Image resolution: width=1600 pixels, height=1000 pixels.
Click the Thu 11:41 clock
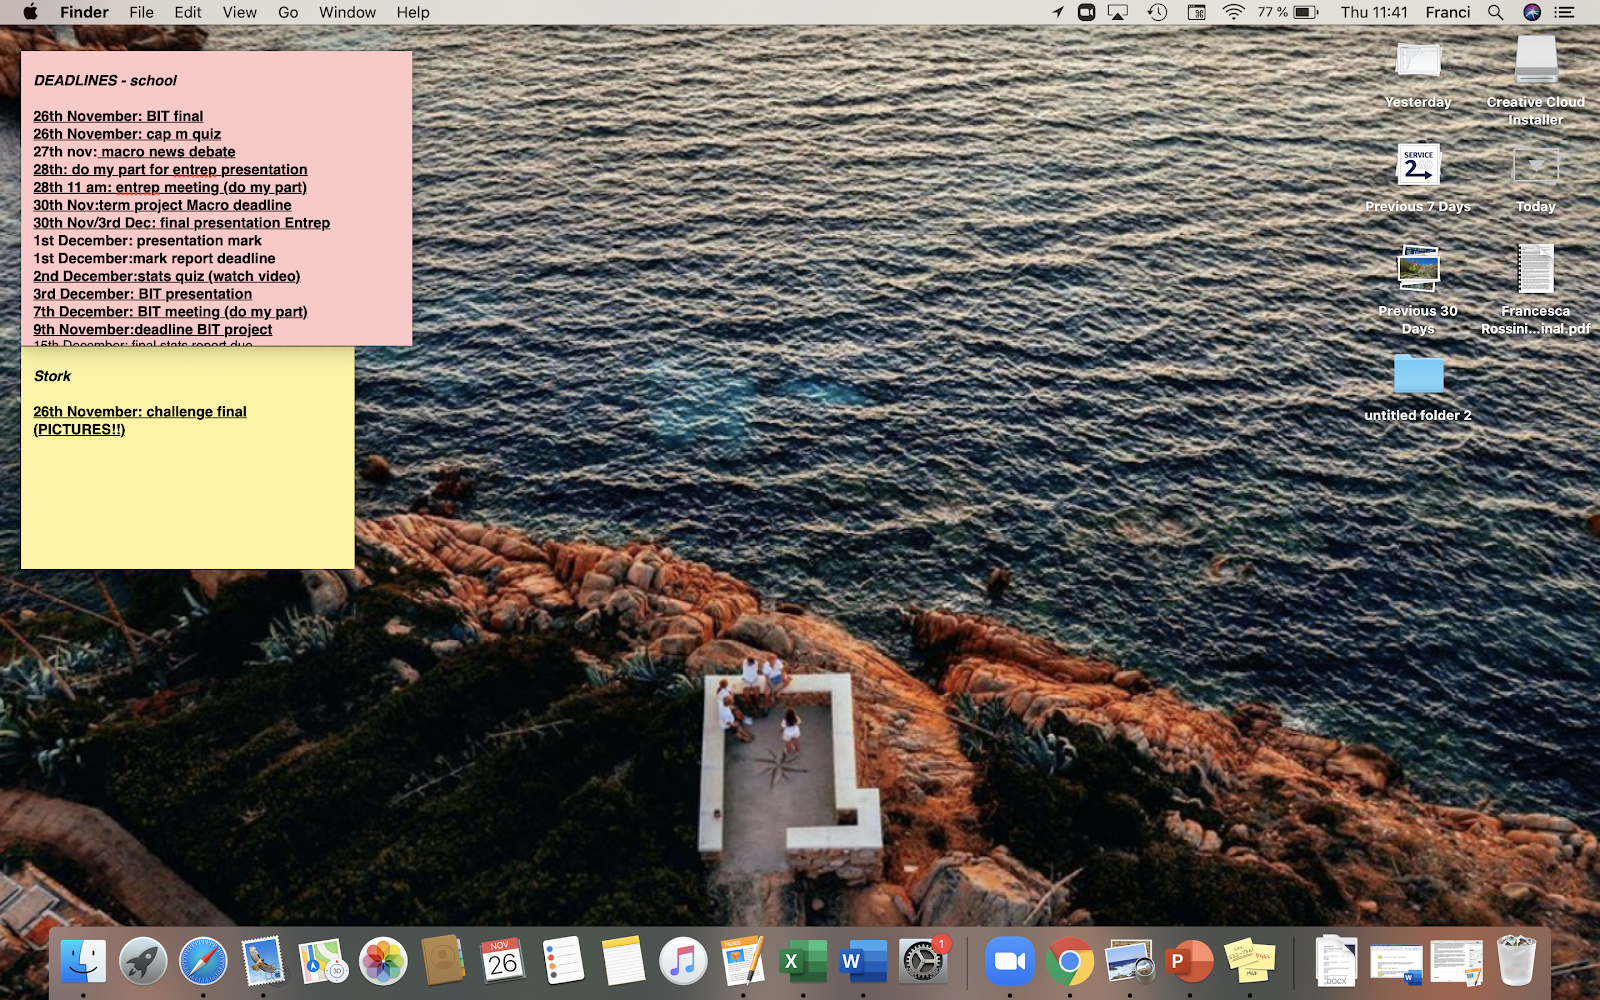tap(1374, 12)
